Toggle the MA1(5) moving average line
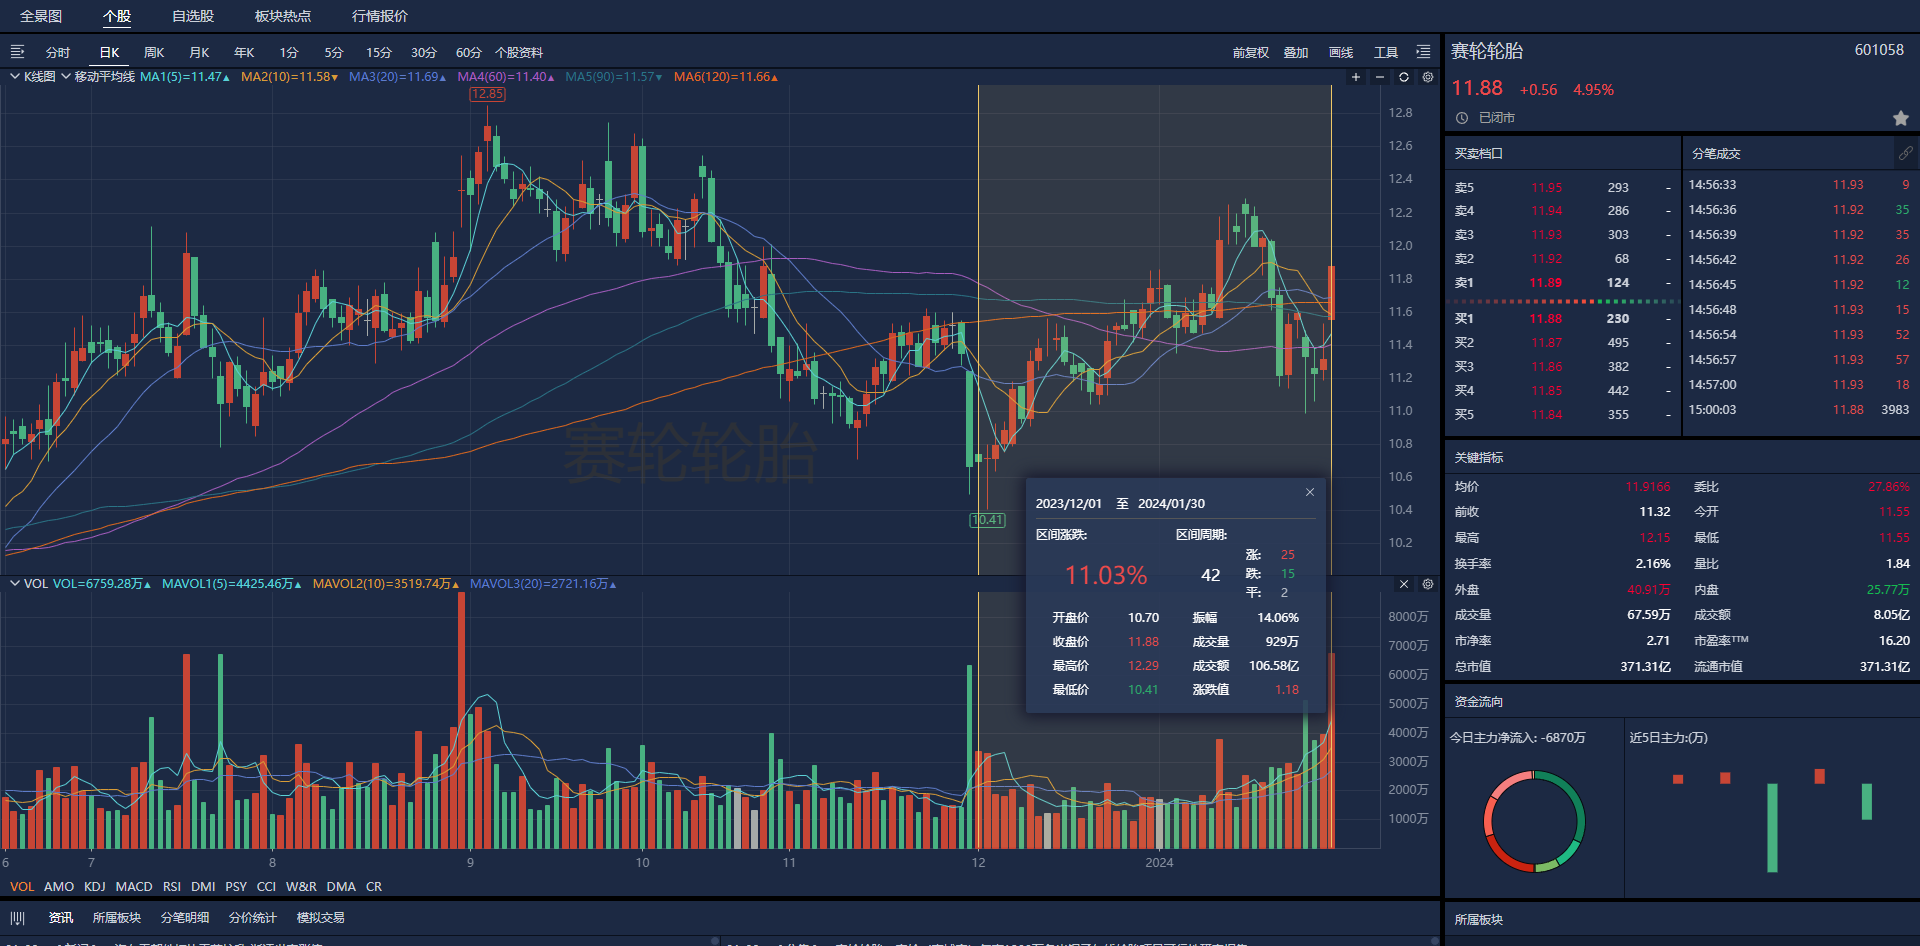 click(x=185, y=77)
